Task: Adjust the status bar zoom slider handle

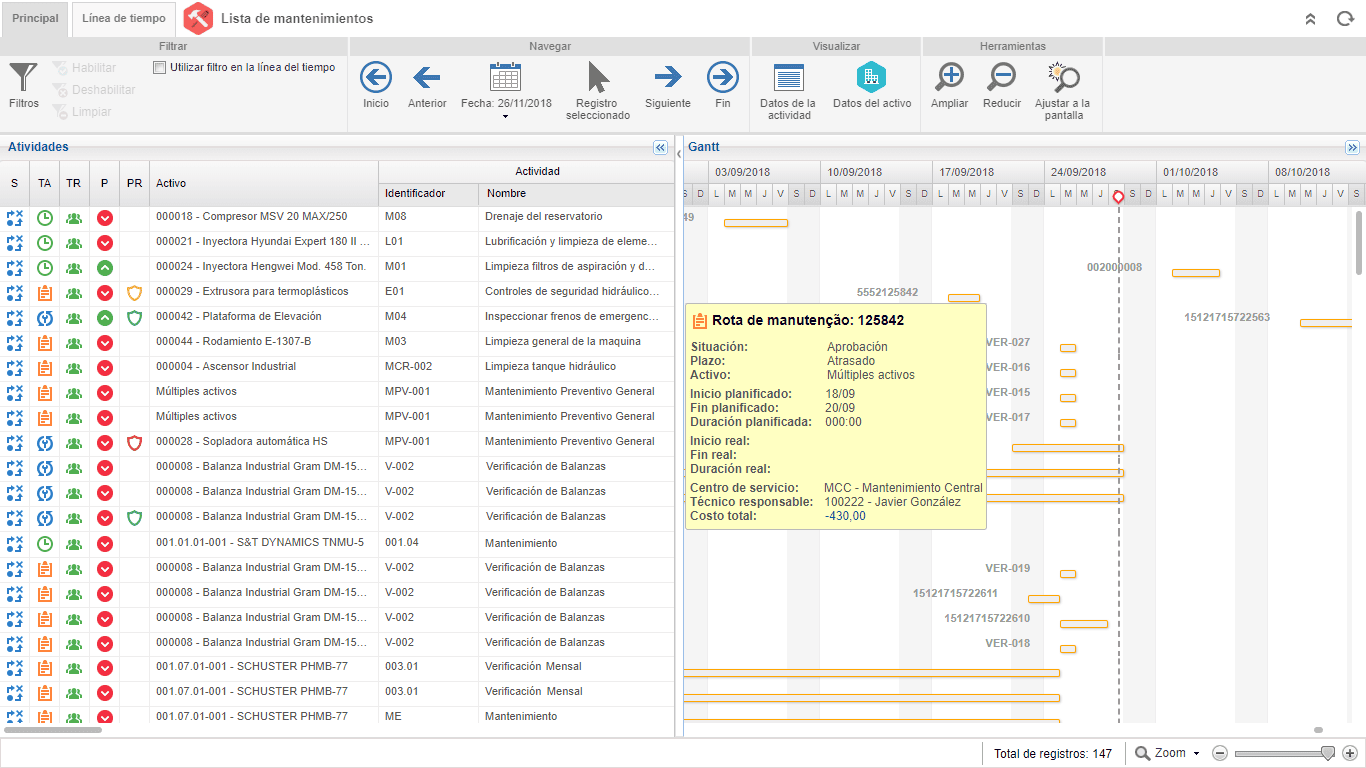Action: tap(1328, 753)
